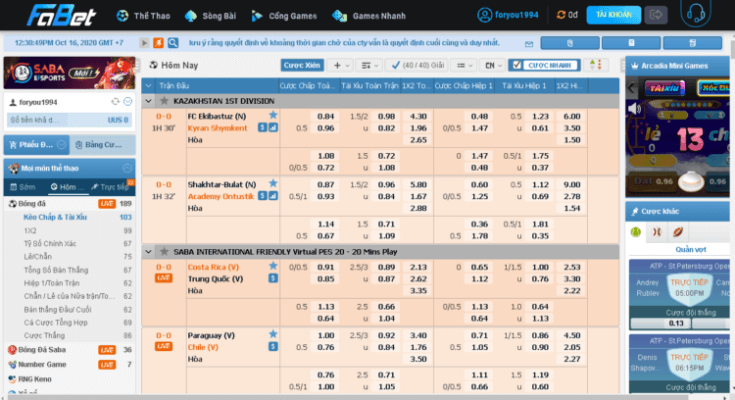Open statistics chart for Shakhtar-Bulat match
The width and height of the screenshot is (735, 400).
tap(273, 197)
